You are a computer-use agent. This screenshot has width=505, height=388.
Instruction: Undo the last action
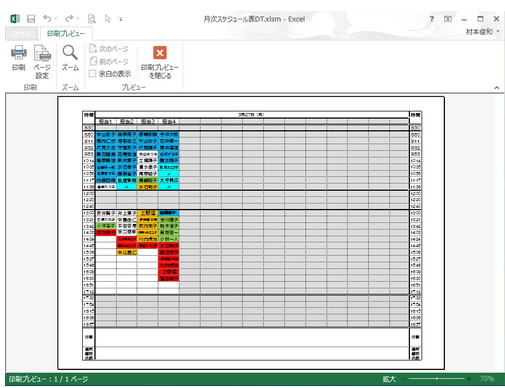(47, 19)
